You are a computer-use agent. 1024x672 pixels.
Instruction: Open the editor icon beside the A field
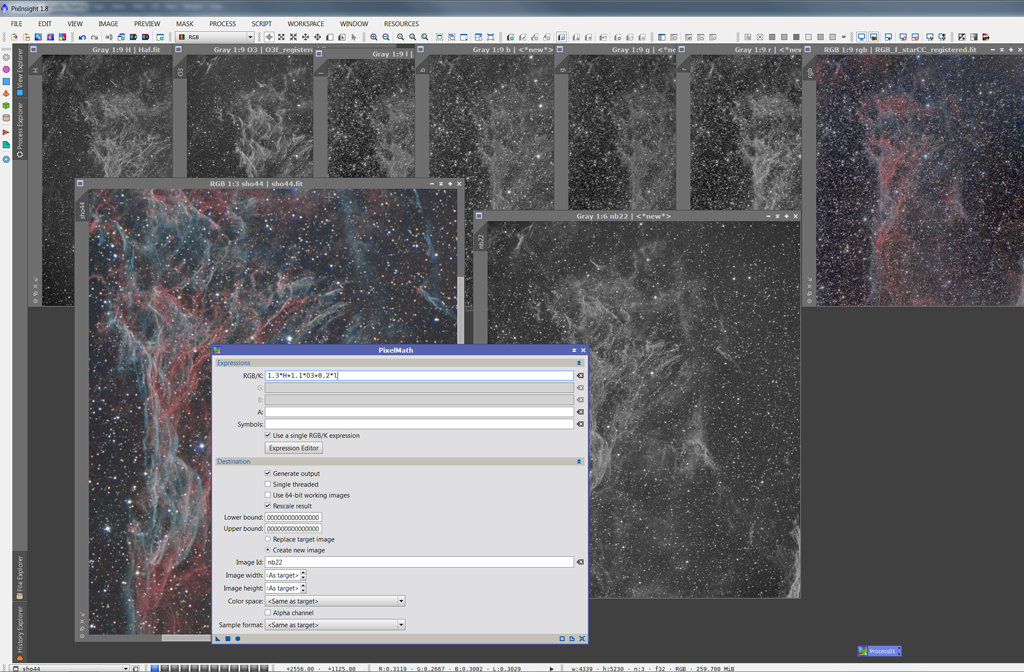[x=580, y=412]
